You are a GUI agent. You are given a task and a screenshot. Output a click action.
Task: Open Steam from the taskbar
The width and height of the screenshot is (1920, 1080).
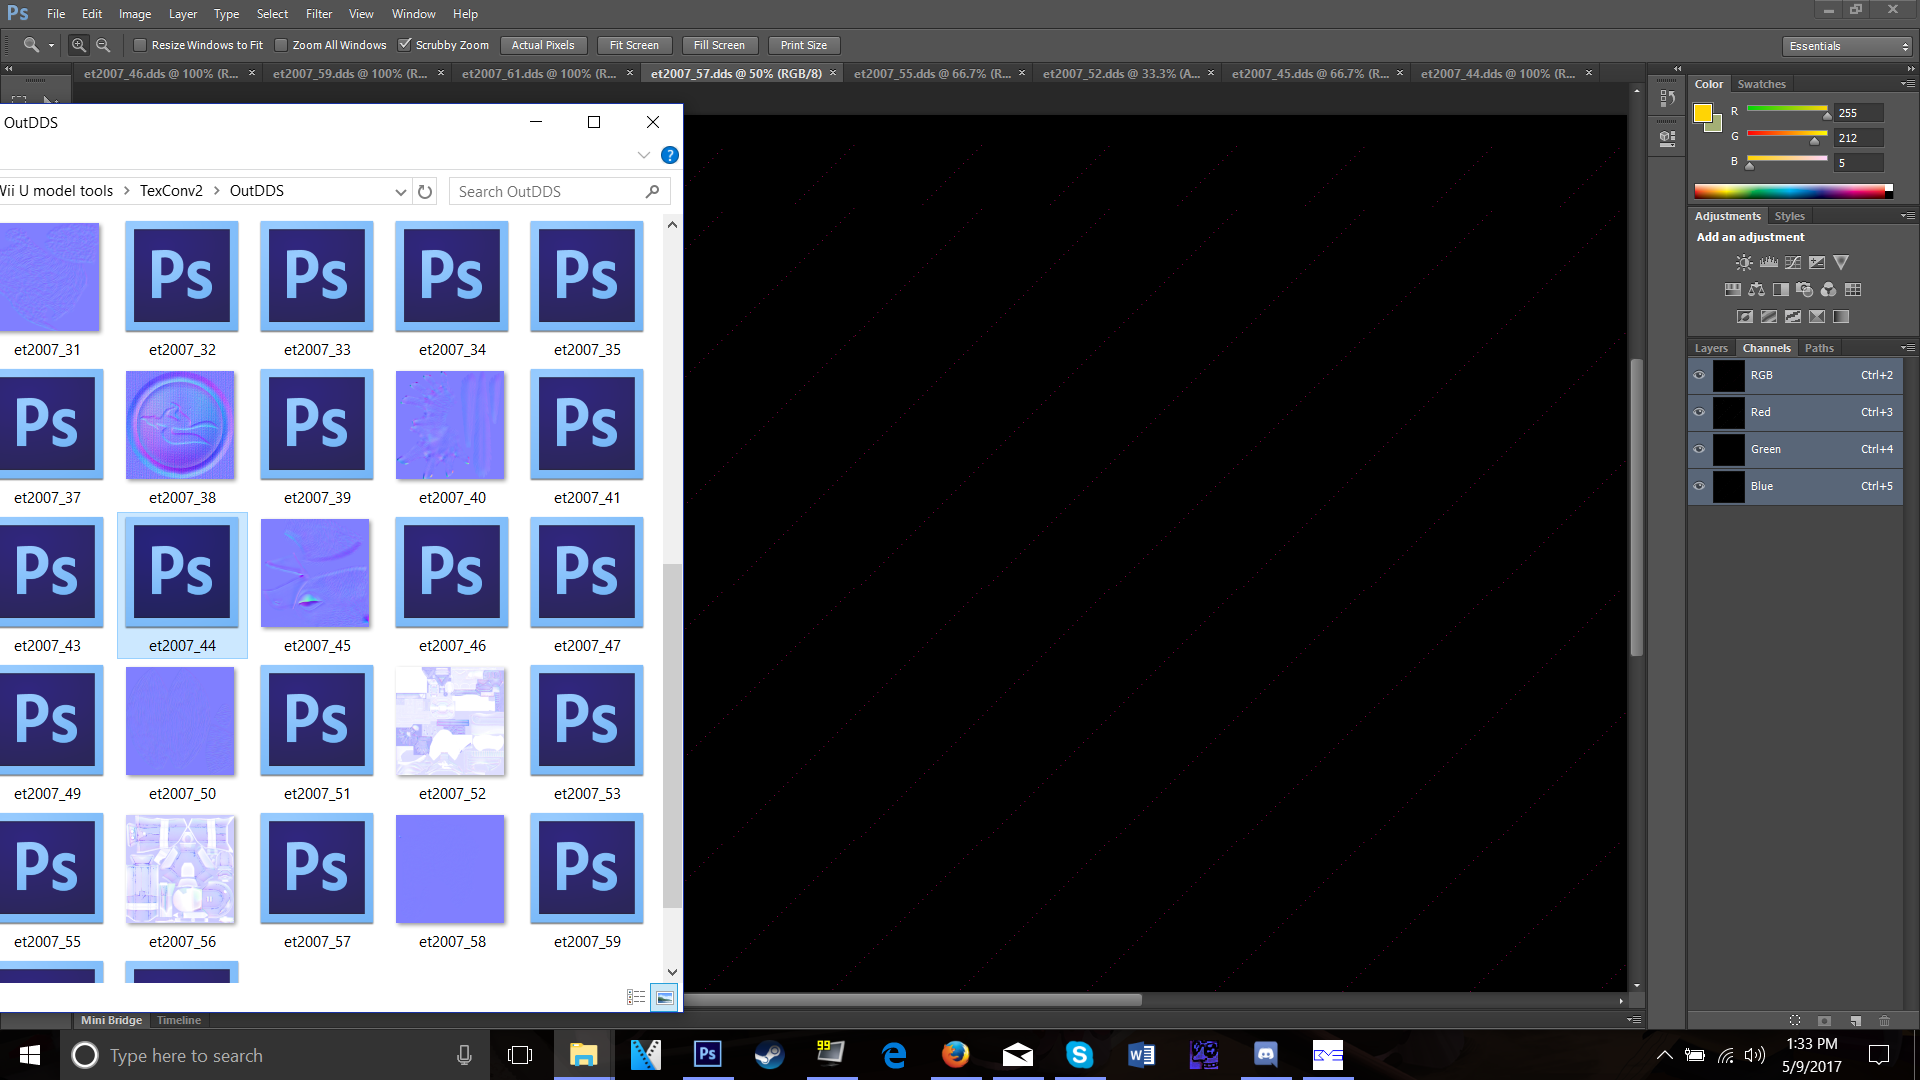(x=769, y=1055)
